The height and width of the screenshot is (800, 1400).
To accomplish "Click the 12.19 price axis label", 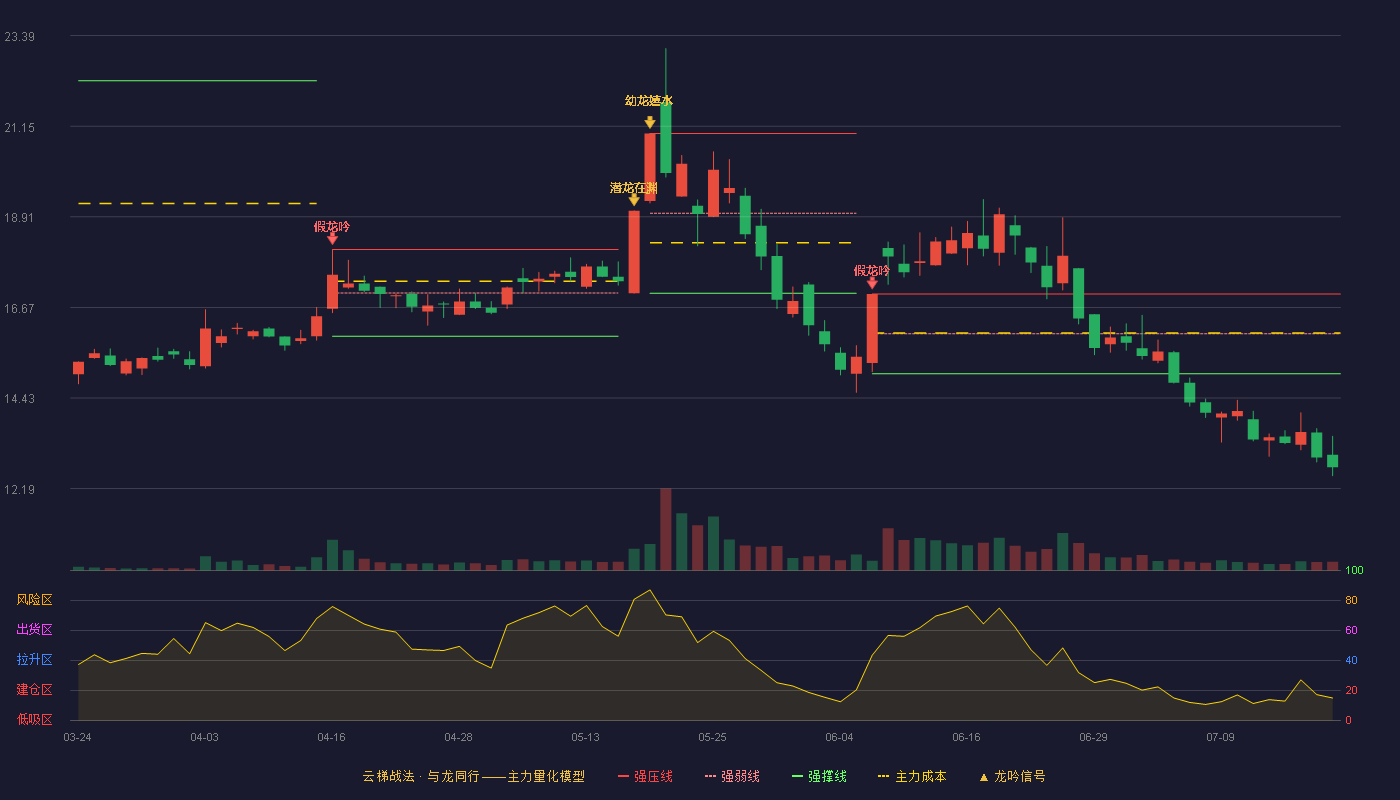I will pyautogui.click(x=19, y=489).
